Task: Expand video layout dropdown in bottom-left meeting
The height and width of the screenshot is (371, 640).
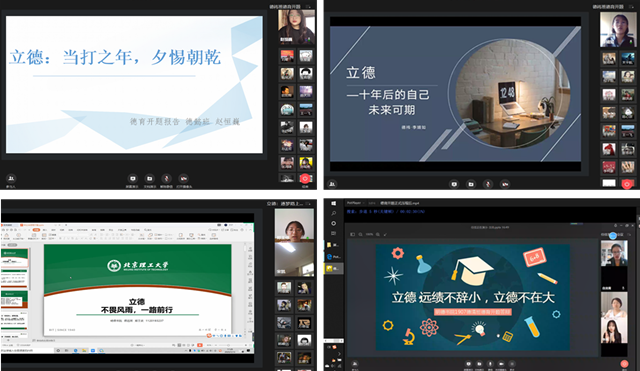Action: tap(309, 203)
